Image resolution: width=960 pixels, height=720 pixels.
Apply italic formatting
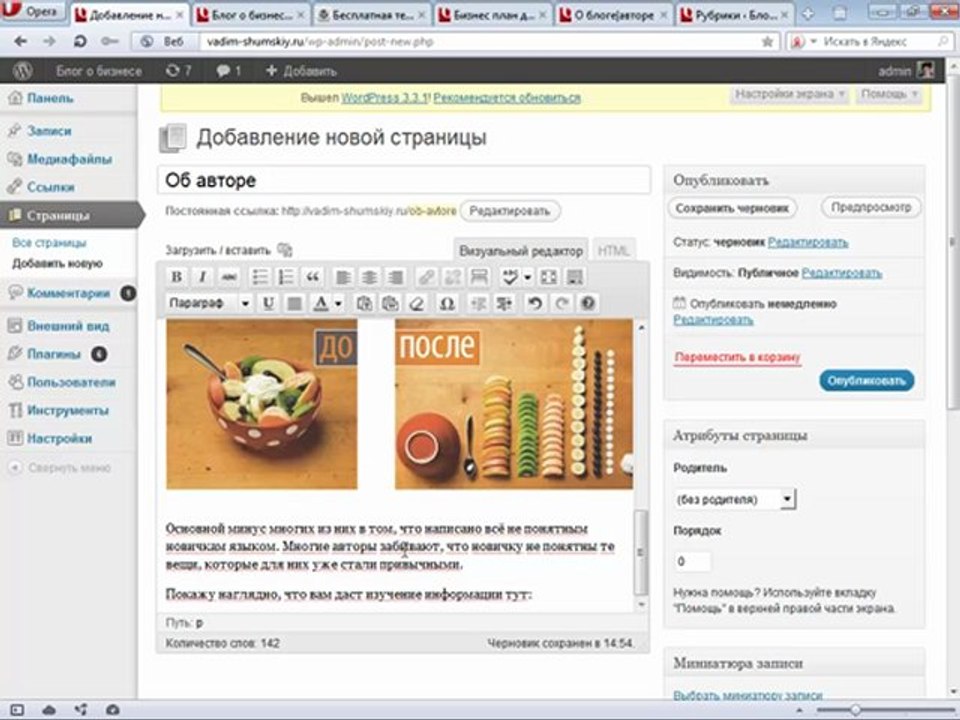click(203, 277)
